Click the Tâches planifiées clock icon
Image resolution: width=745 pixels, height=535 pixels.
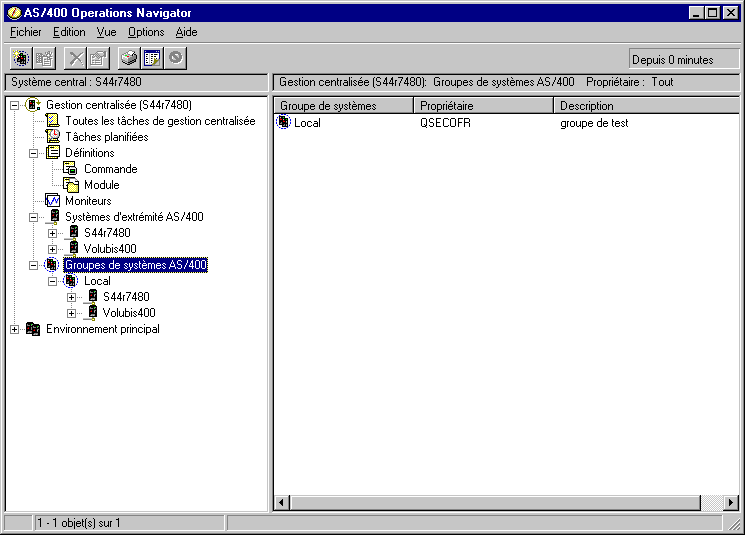coord(52,136)
